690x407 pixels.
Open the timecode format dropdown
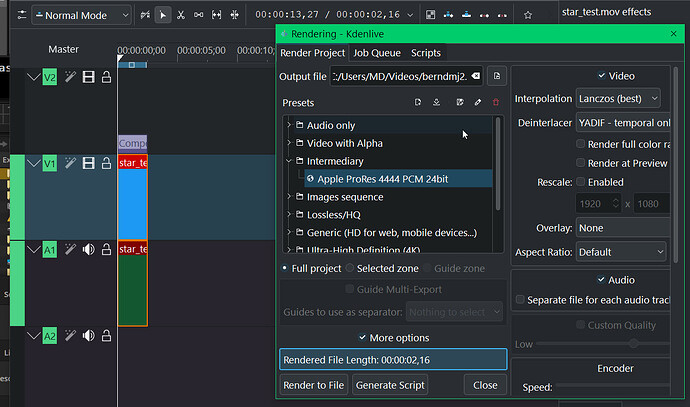(x=410, y=15)
